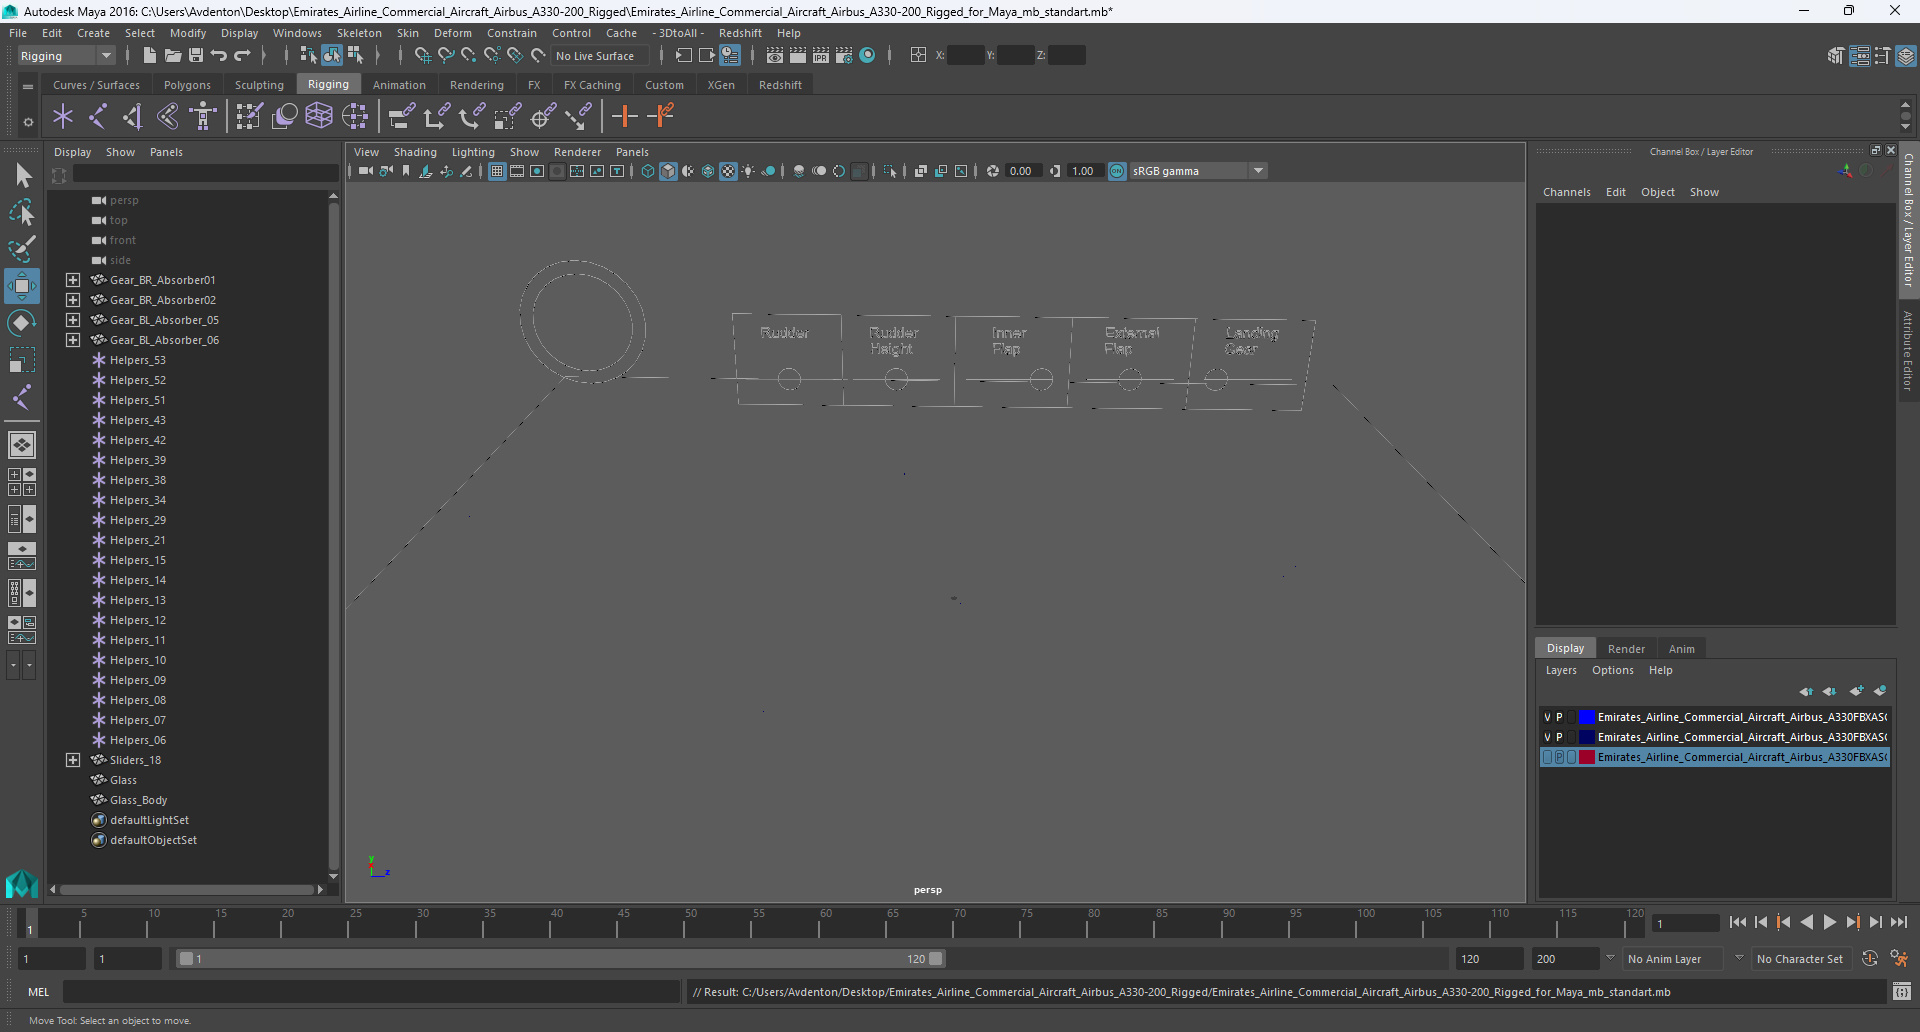This screenshot has height=1032, width=1920.
Task: Open the Rigging menu set dropdown
Action: (x=66, y=56)
